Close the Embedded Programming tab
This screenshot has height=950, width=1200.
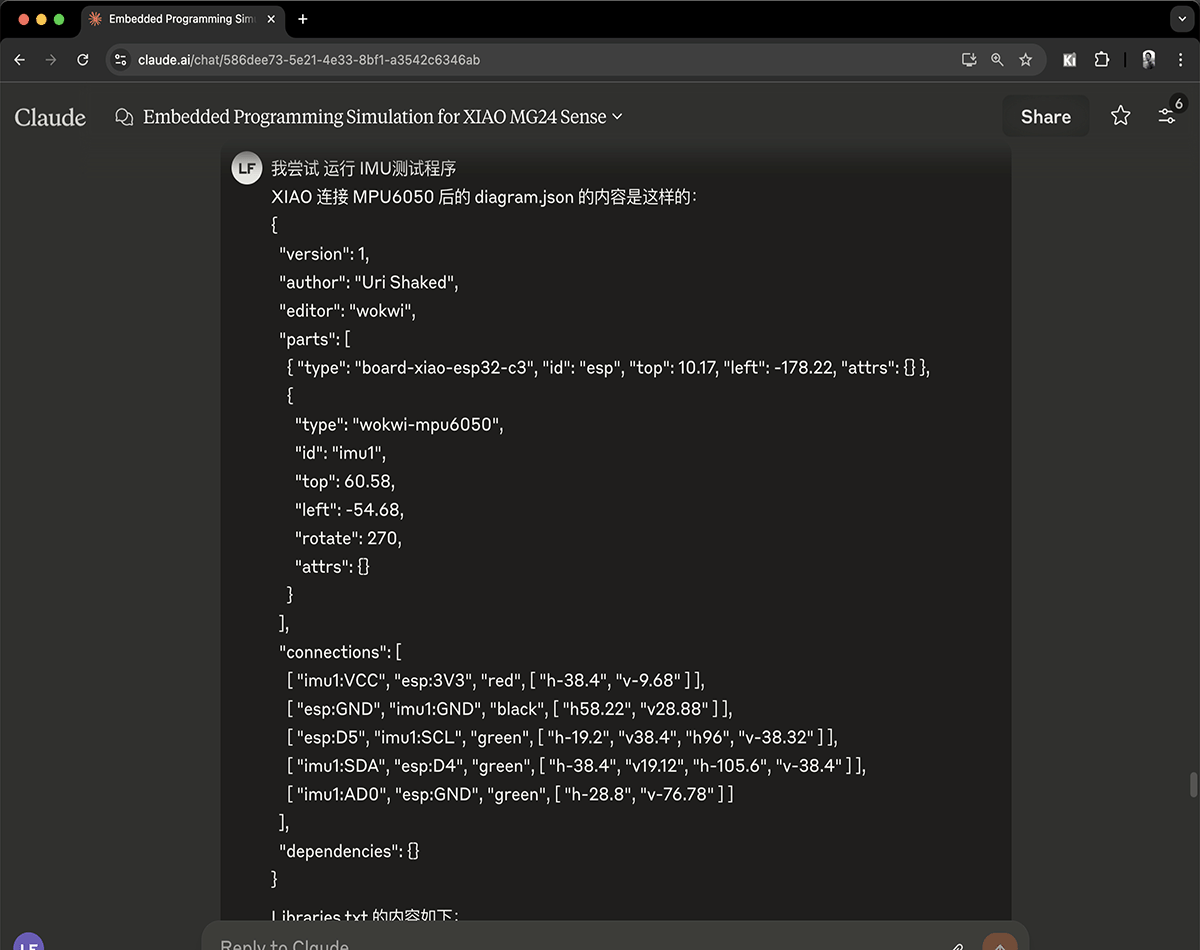(x=270, y=19)
